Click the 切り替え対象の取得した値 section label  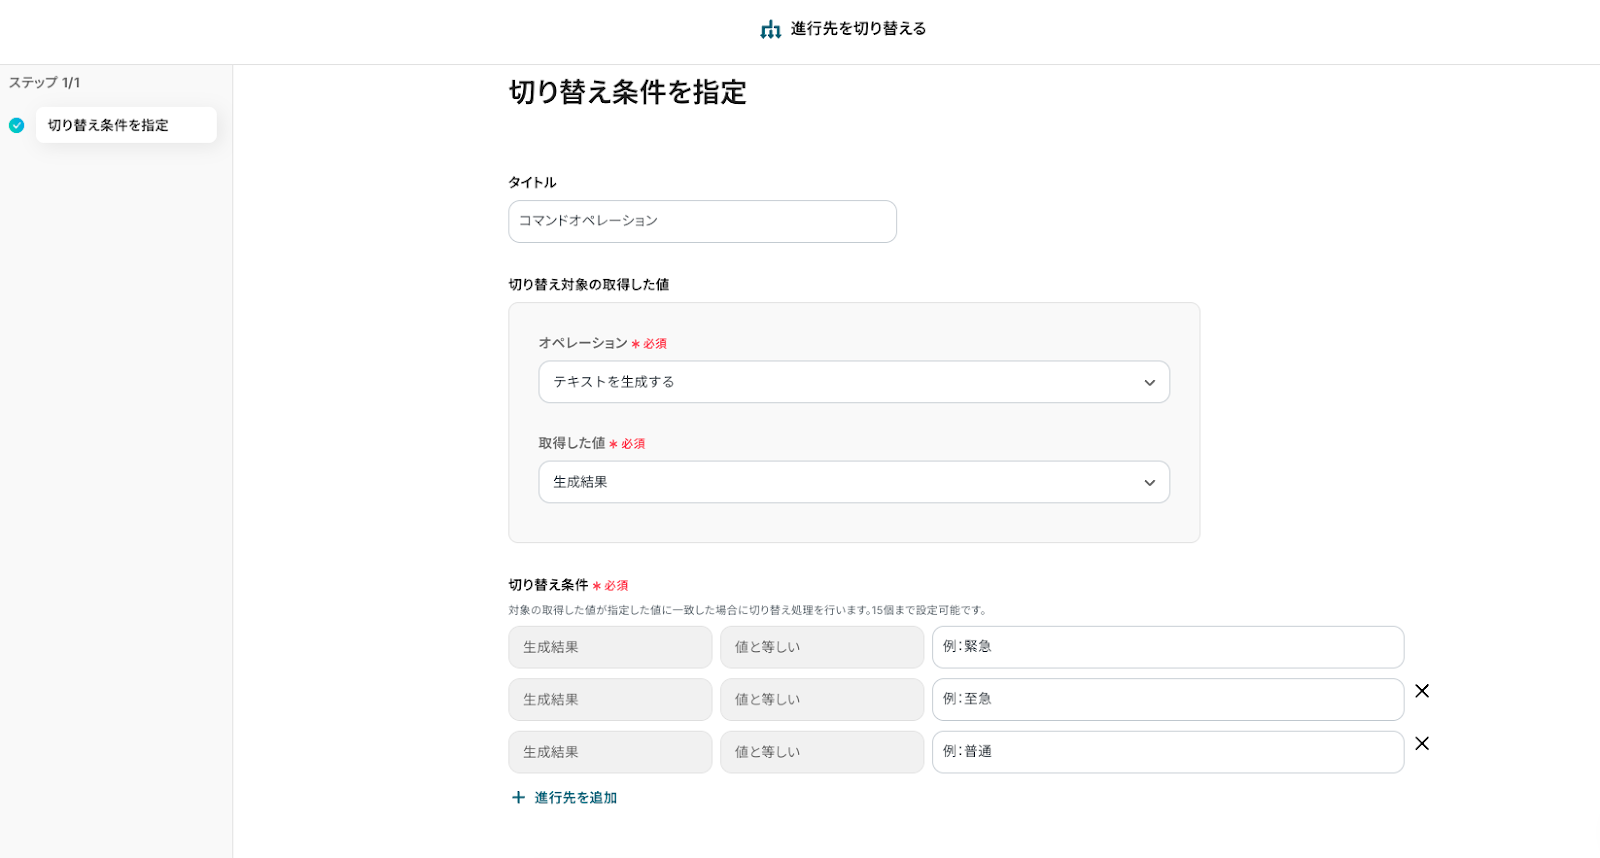pos(589,285)
